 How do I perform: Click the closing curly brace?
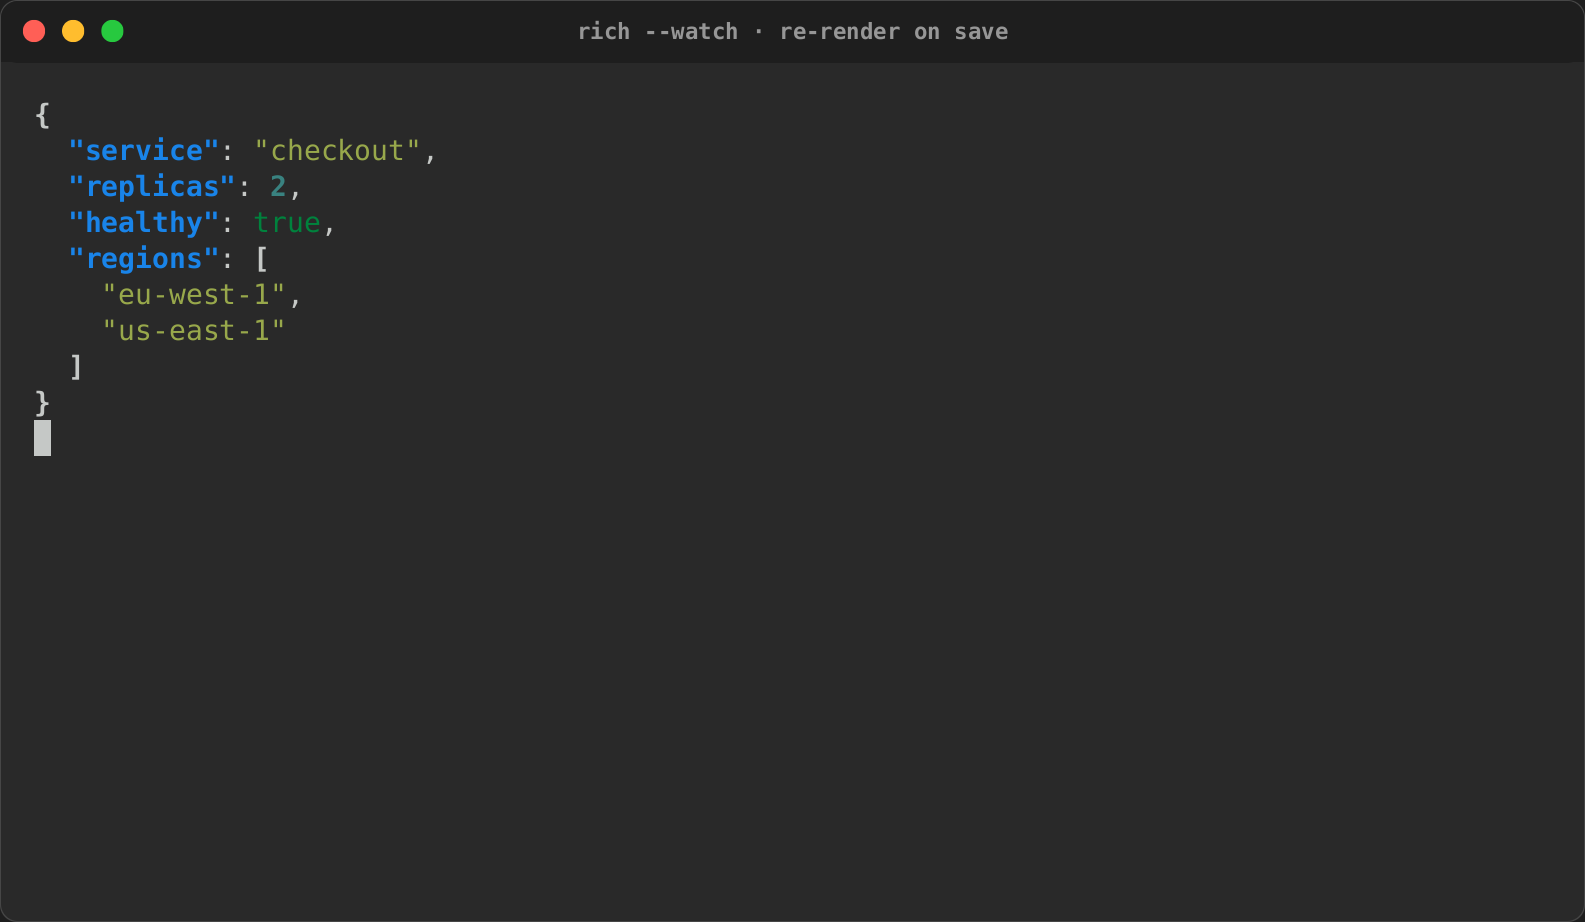(x=42, y=403)
